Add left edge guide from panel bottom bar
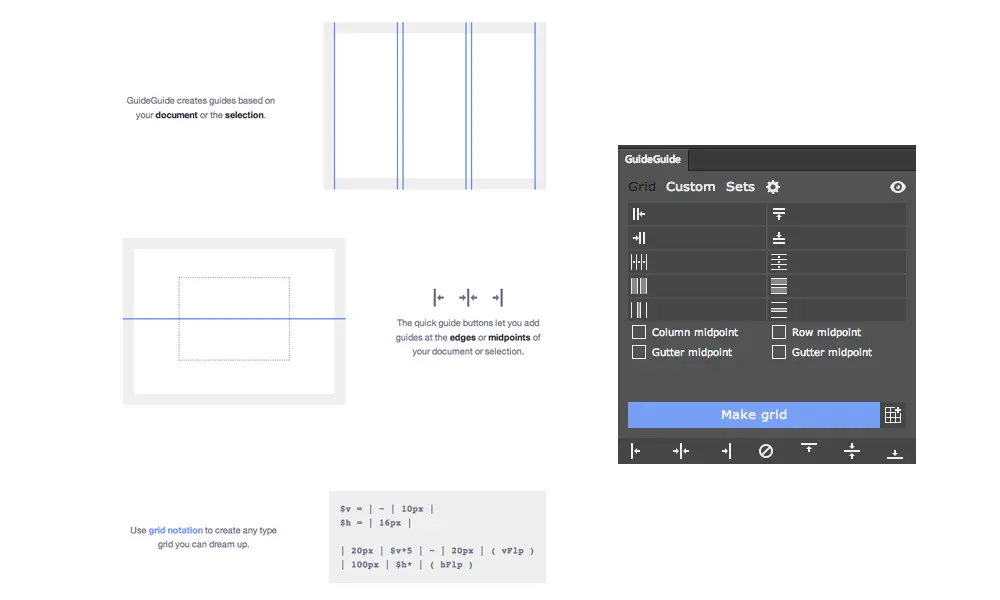 [x=636, y=451]
